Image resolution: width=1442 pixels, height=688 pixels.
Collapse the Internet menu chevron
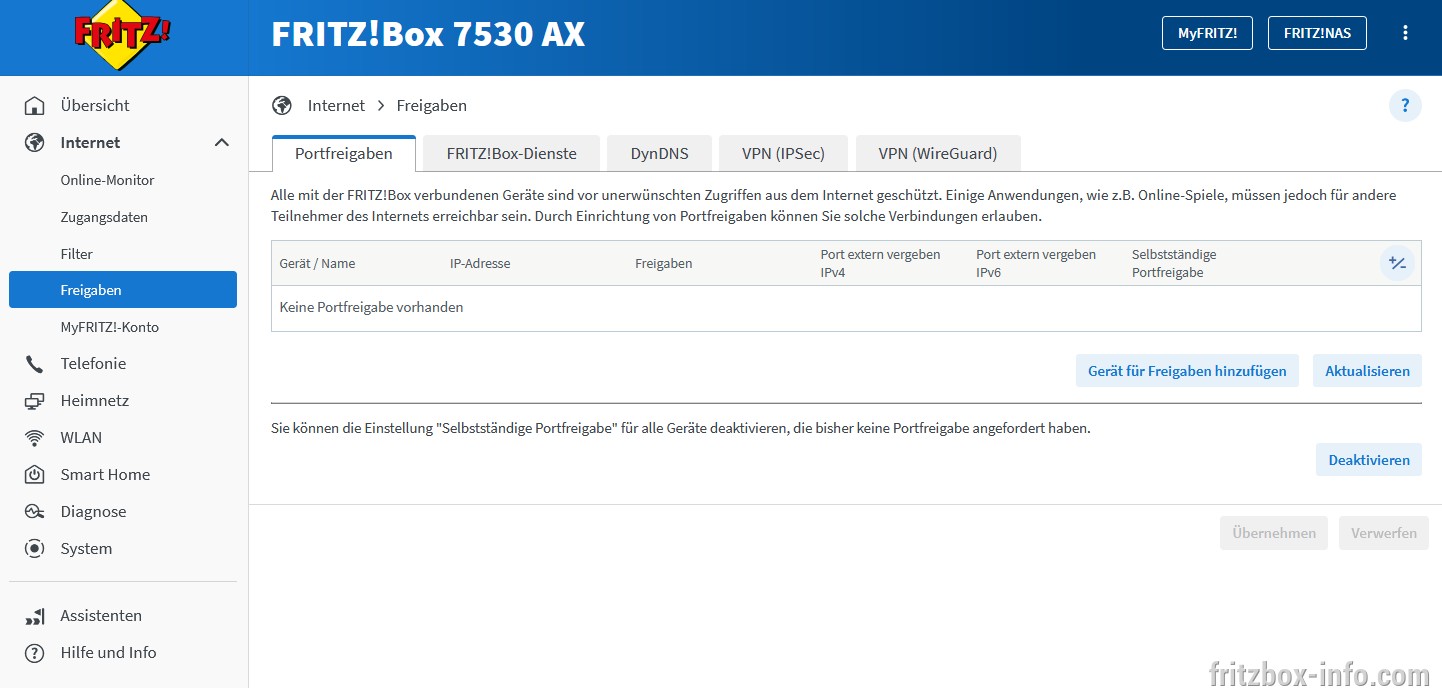222,143
